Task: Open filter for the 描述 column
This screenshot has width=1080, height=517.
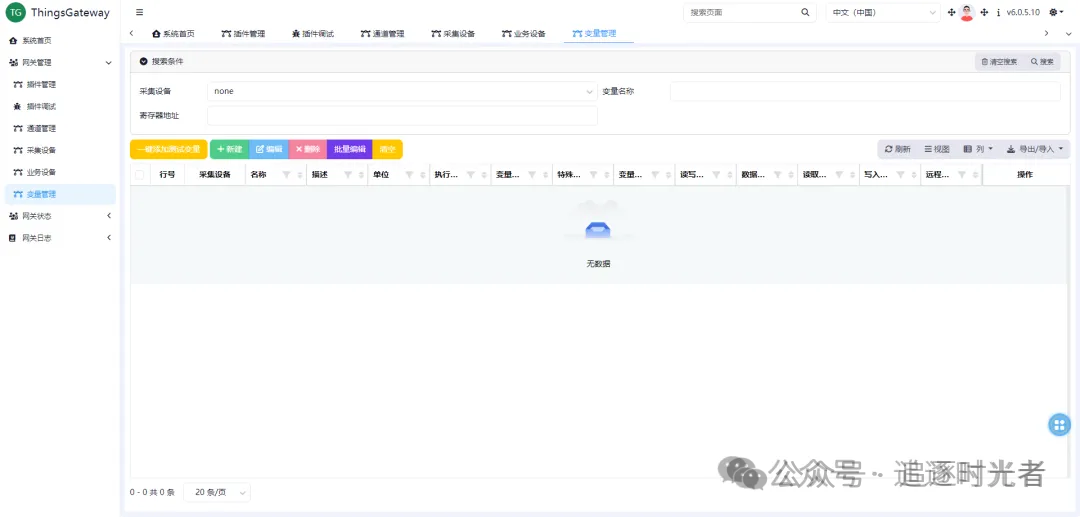Action: [x=348, y=175]
